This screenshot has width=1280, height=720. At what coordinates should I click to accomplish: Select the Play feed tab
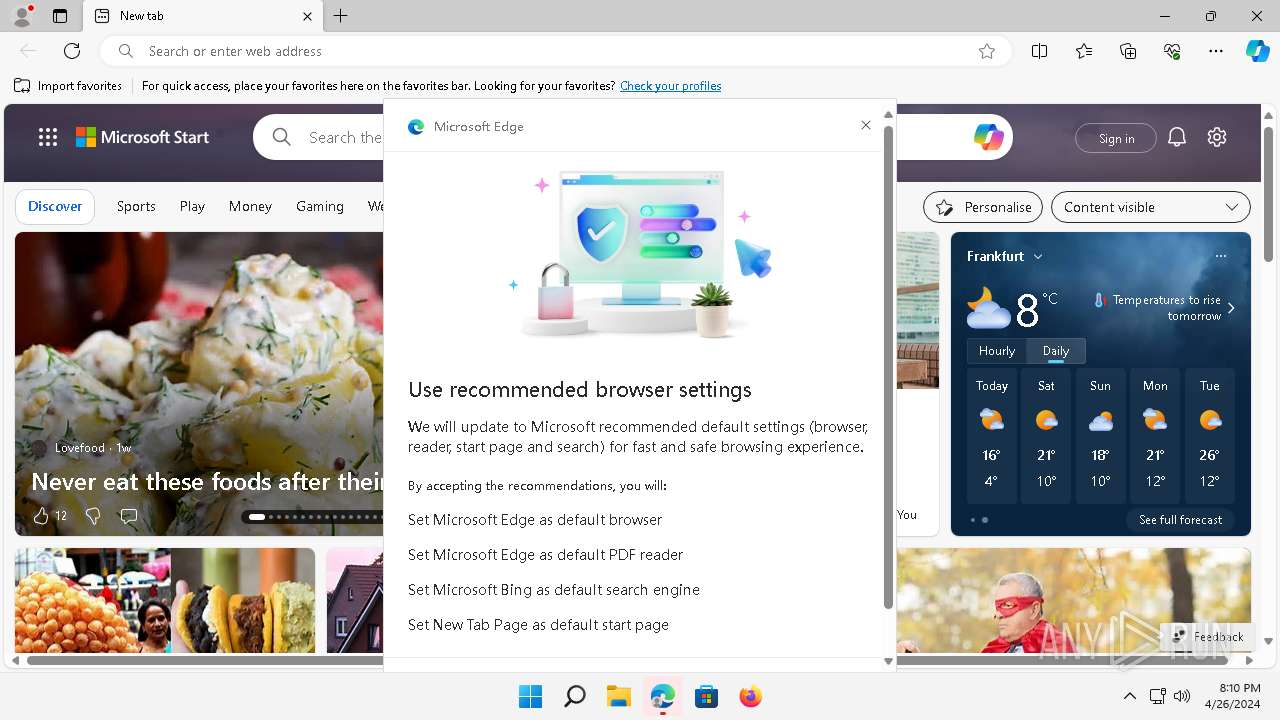click(x=192, y=206)
